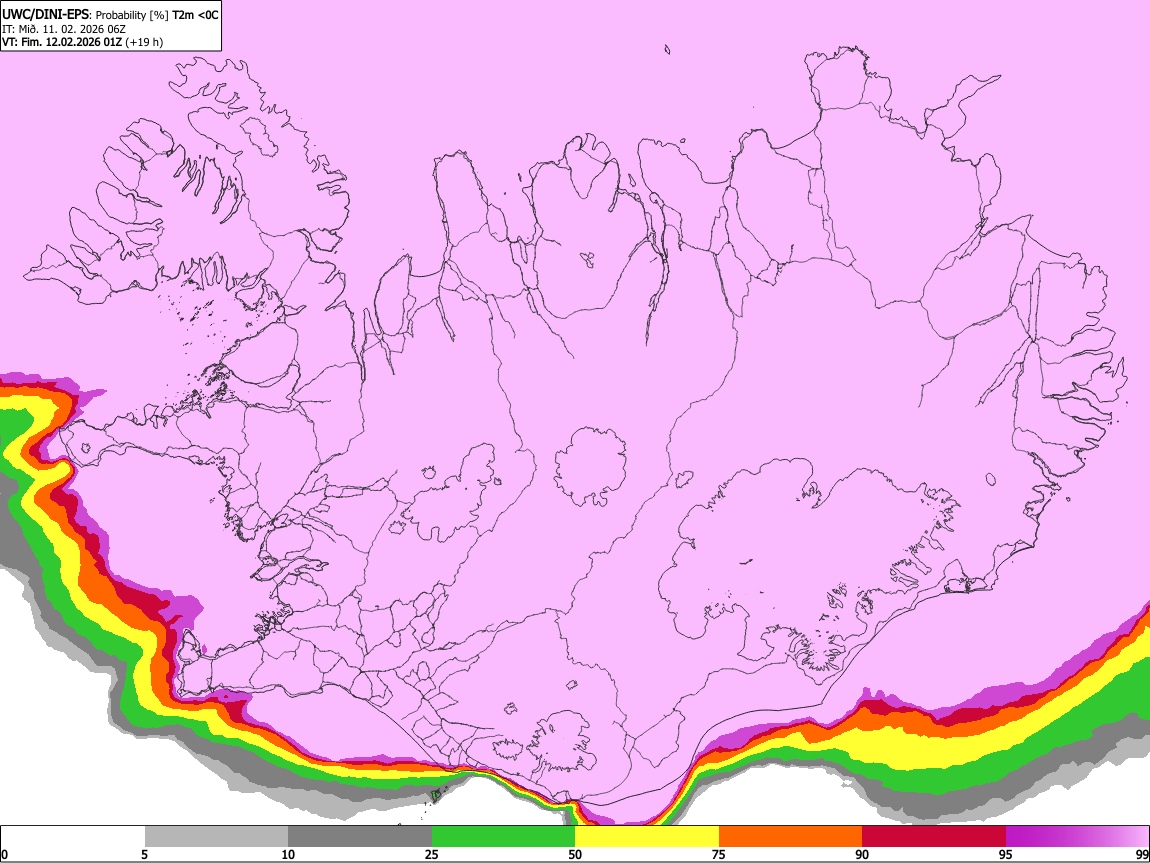
Task: Click the green 25–50 legend band
Action: (503, 837)
